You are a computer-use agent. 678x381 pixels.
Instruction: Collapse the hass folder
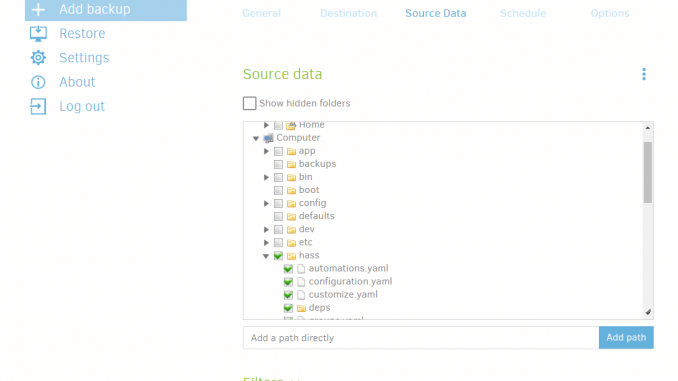coord(266,256)
